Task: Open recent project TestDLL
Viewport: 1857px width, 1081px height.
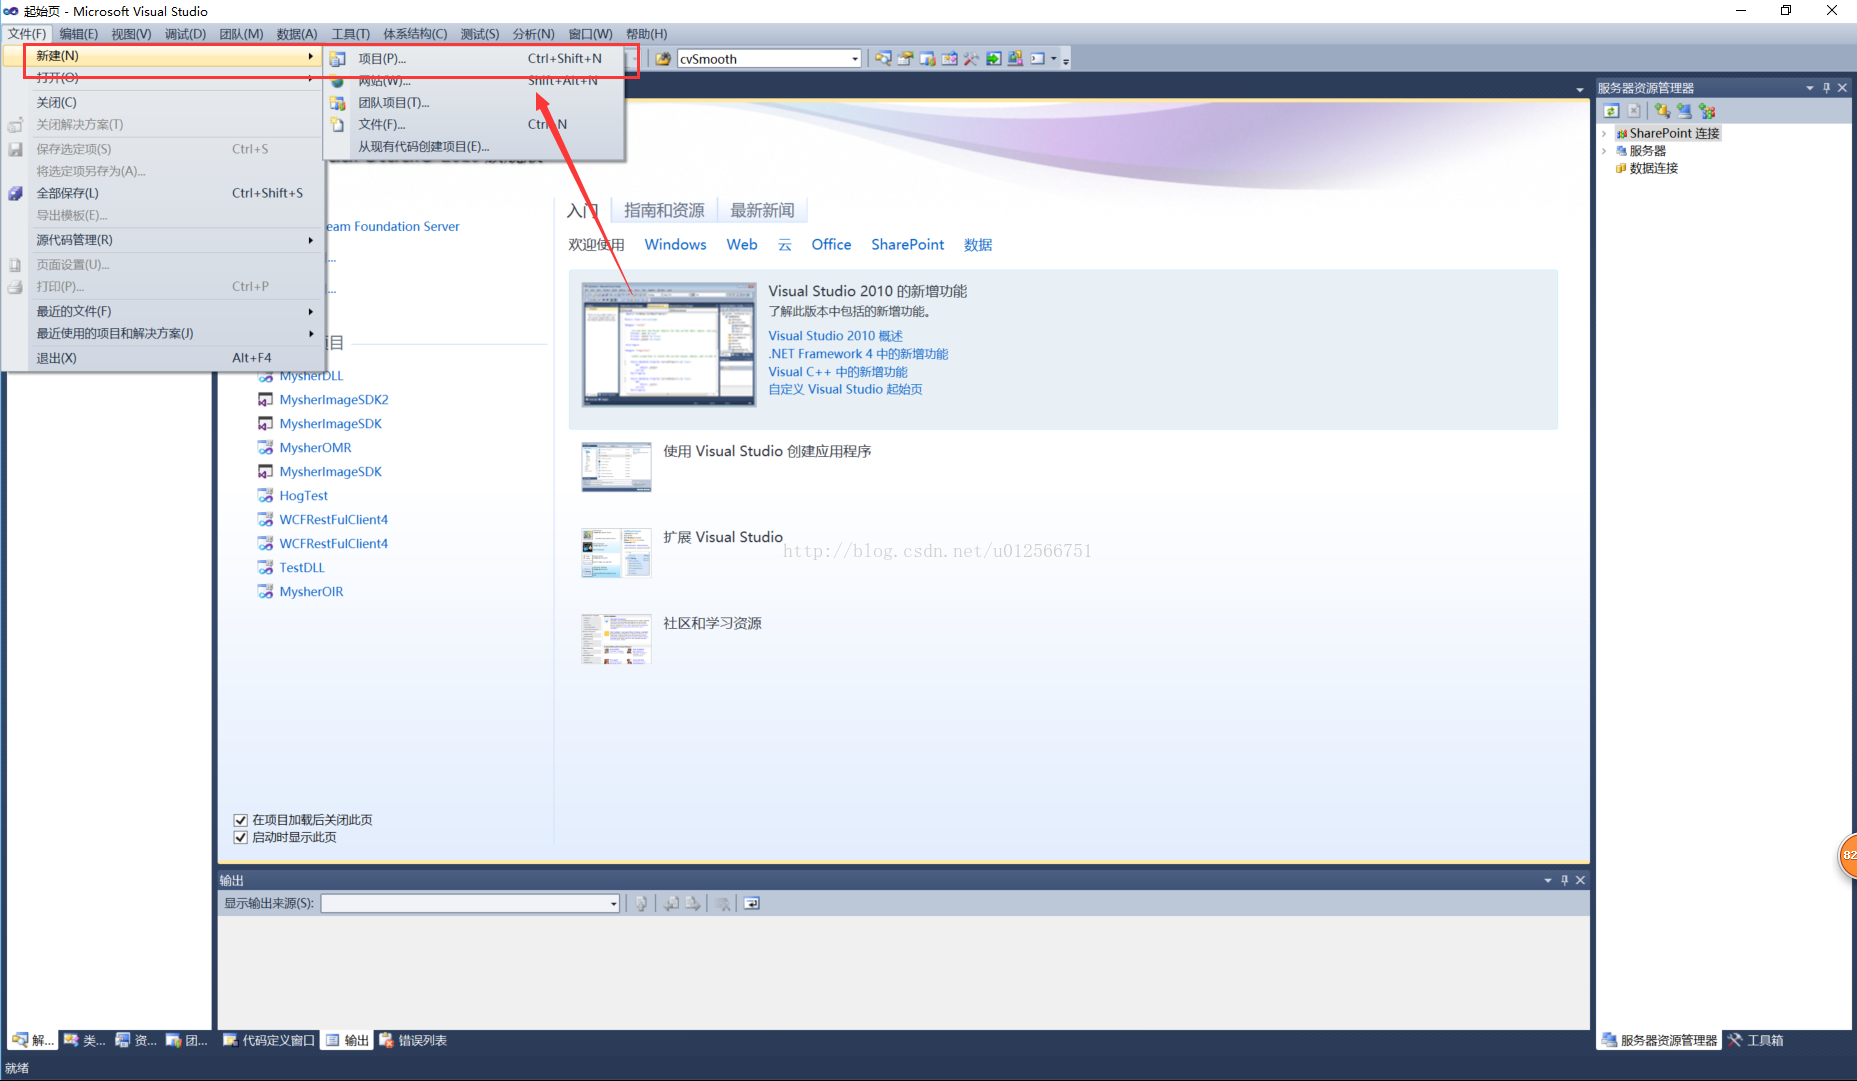Action: click(301, 568)
